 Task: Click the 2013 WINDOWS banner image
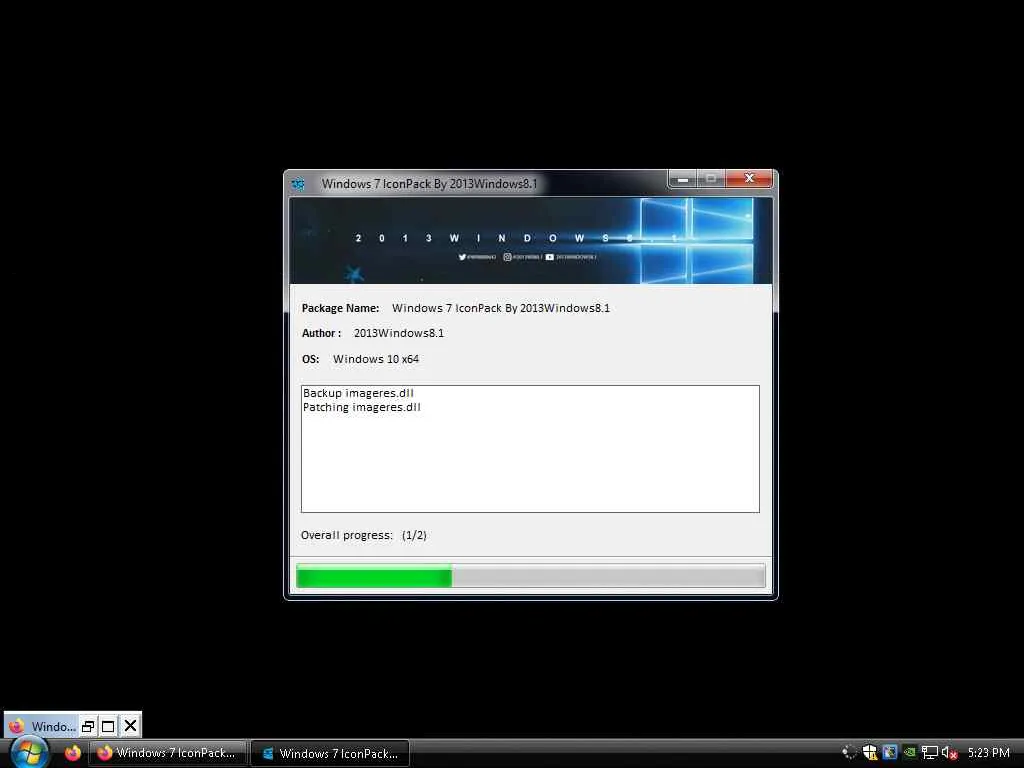530,241
